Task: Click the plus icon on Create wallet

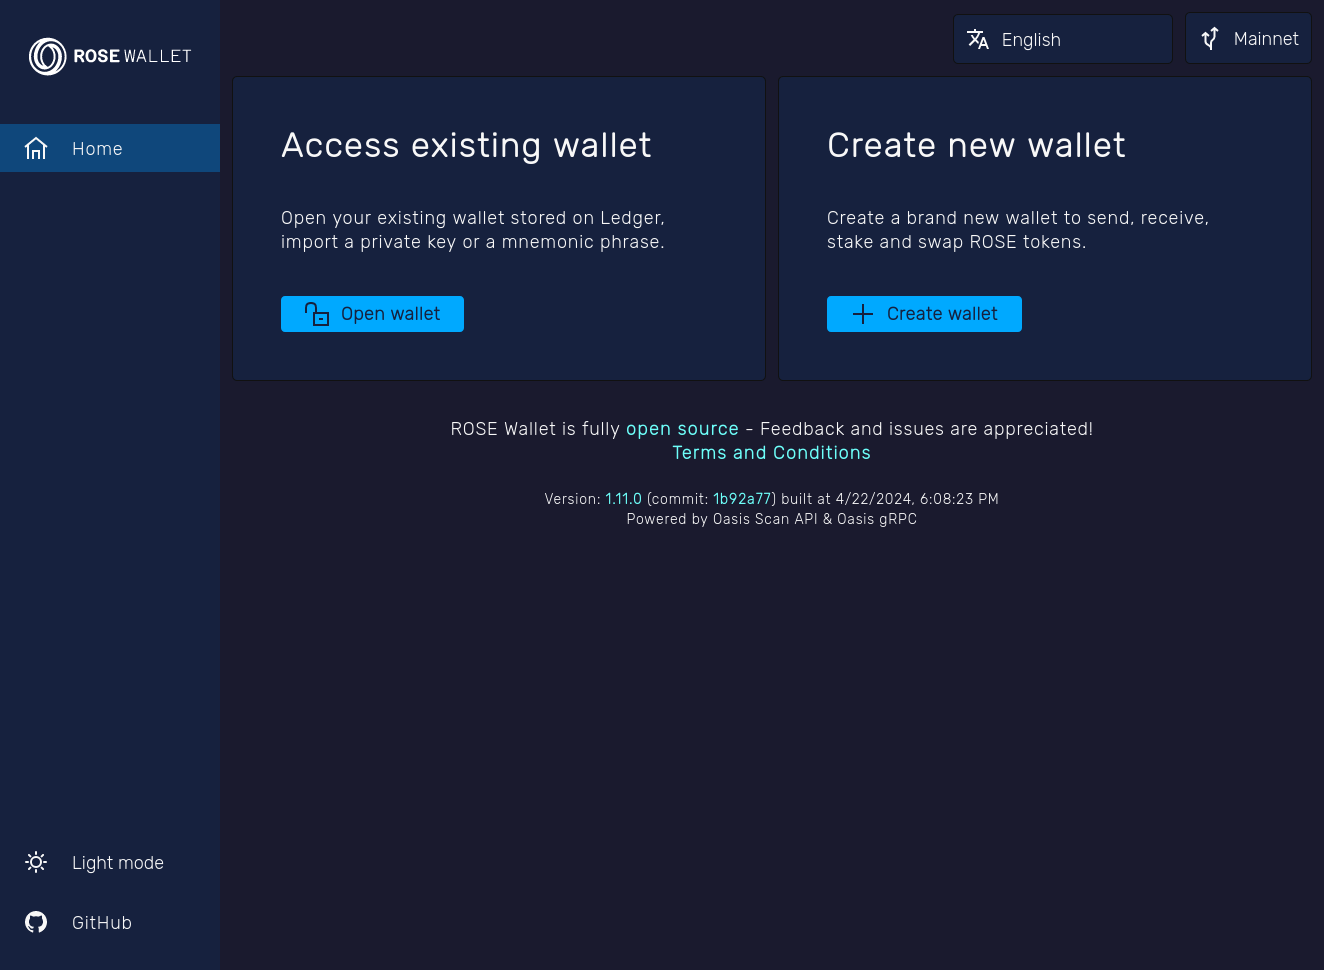Action: pyautogui.click(x=863, y=314)
